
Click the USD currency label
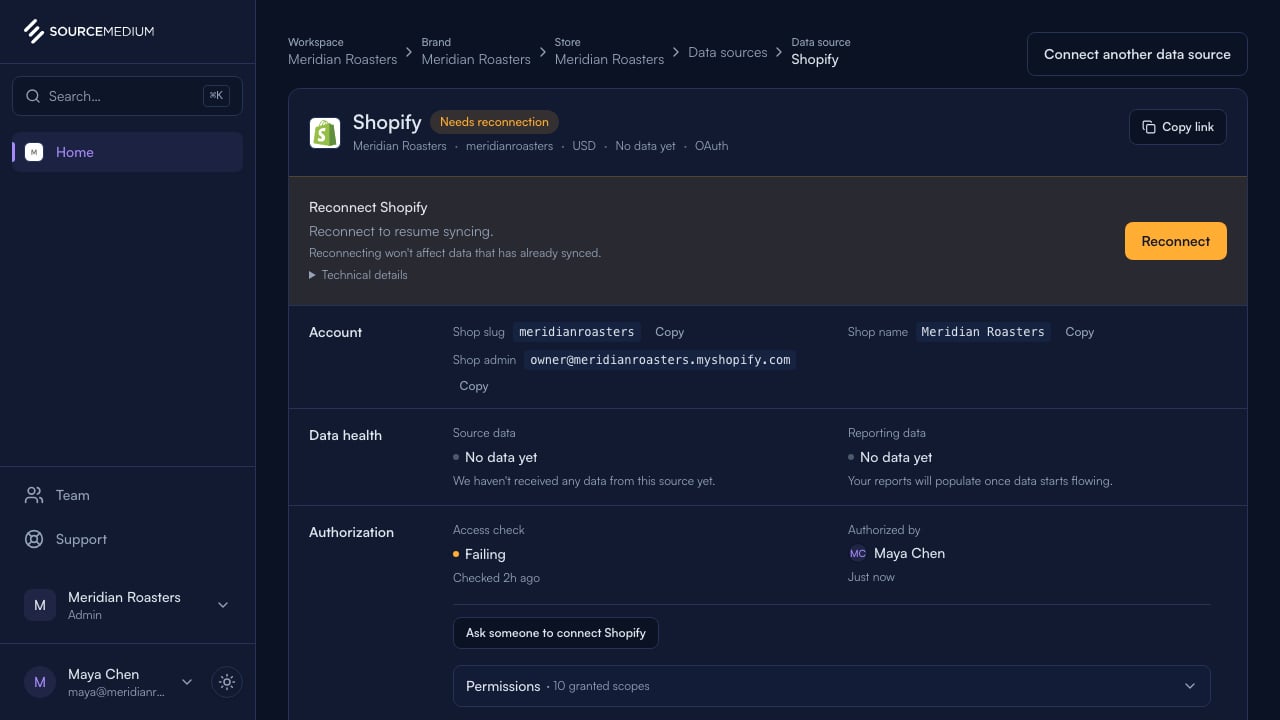pos(584,146)
